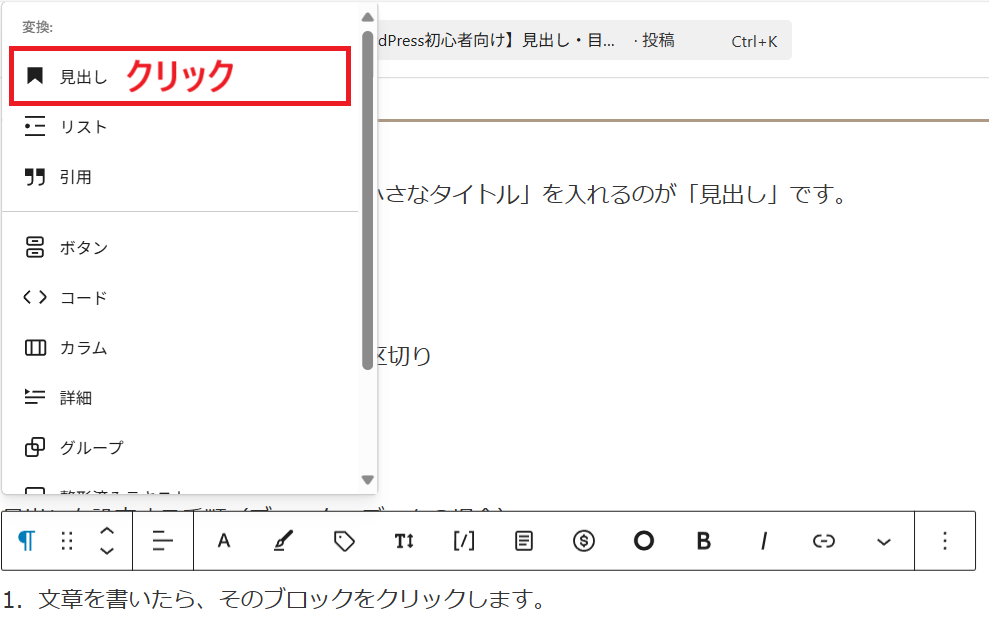
Task: Click the text align toolbar icon
Action: [163, 541]
